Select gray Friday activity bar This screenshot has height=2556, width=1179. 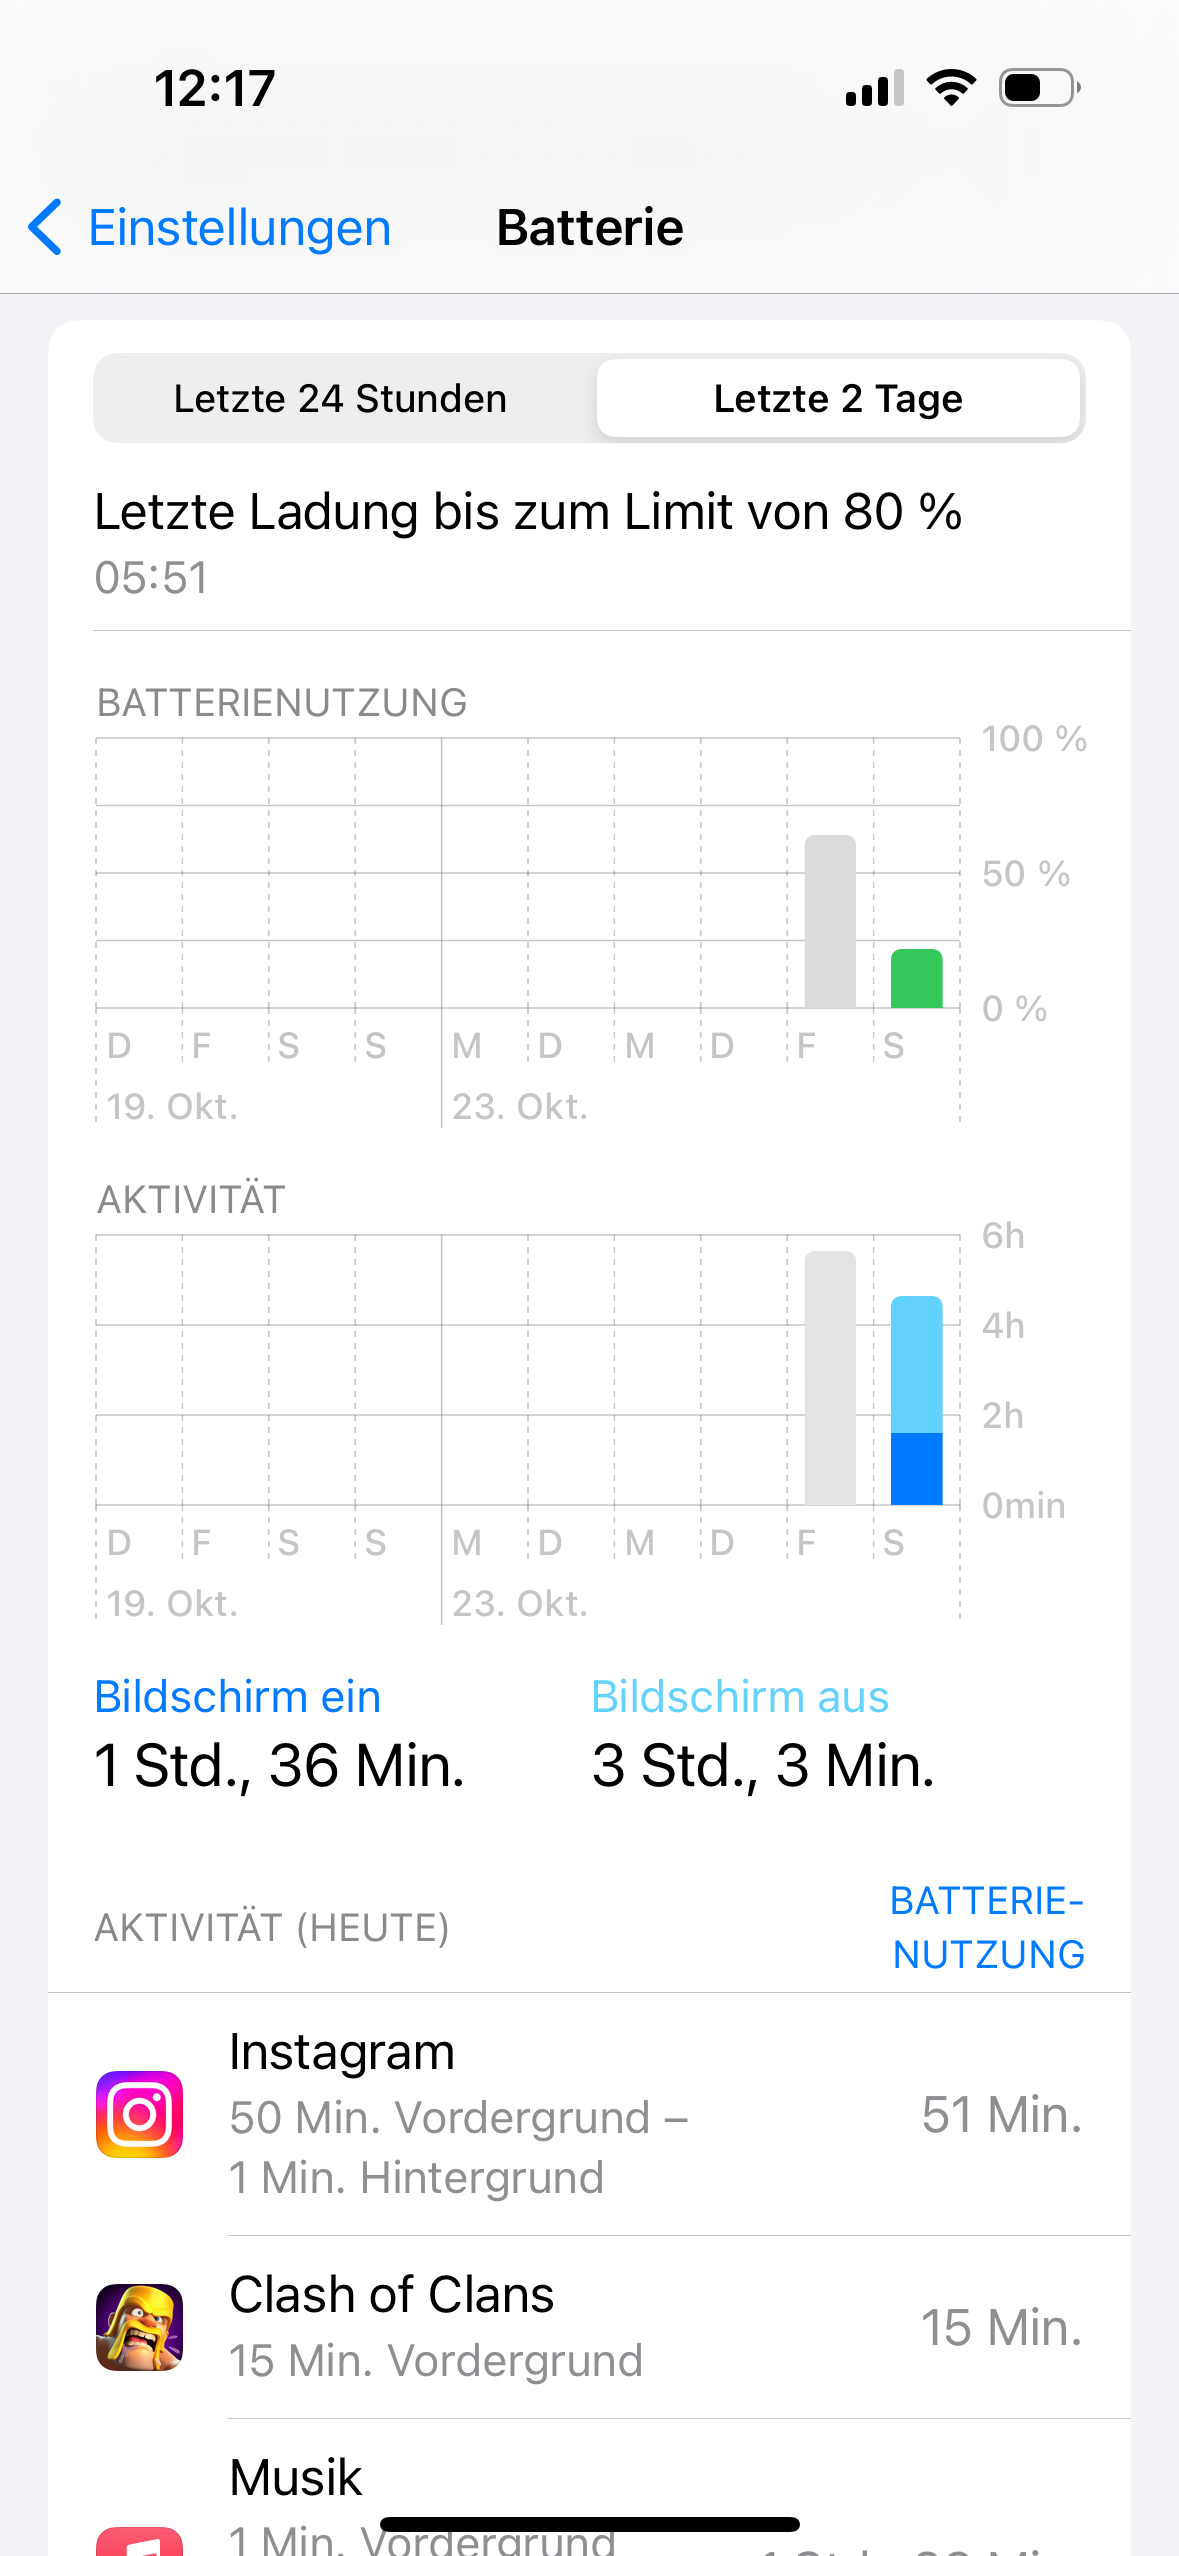click(x=830, y=1378)
